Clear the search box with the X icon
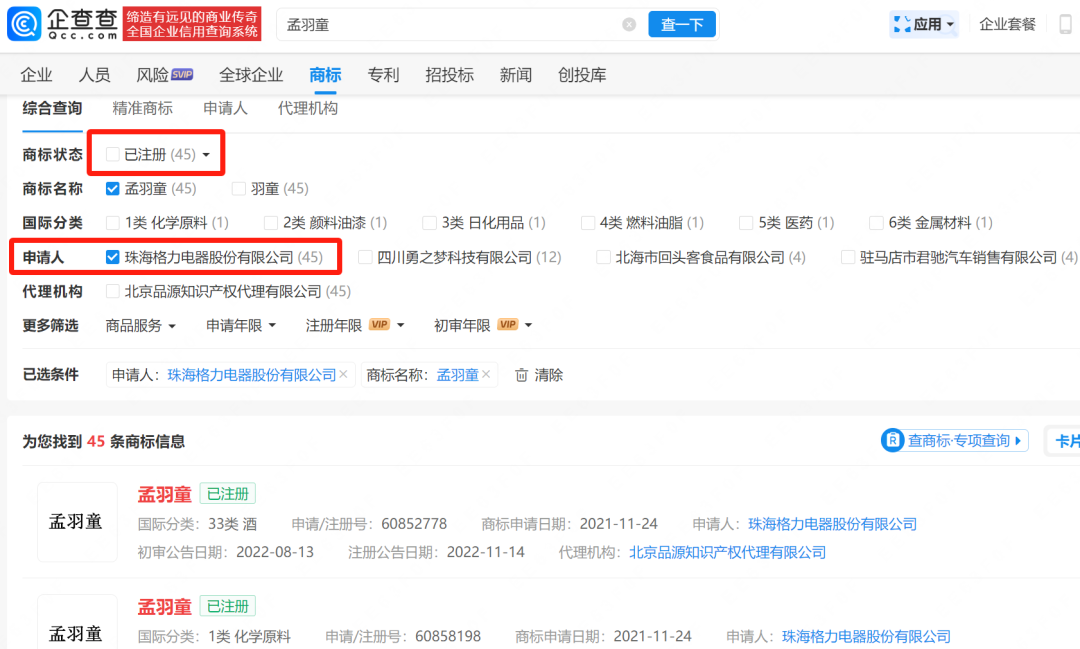 point(629,25)
